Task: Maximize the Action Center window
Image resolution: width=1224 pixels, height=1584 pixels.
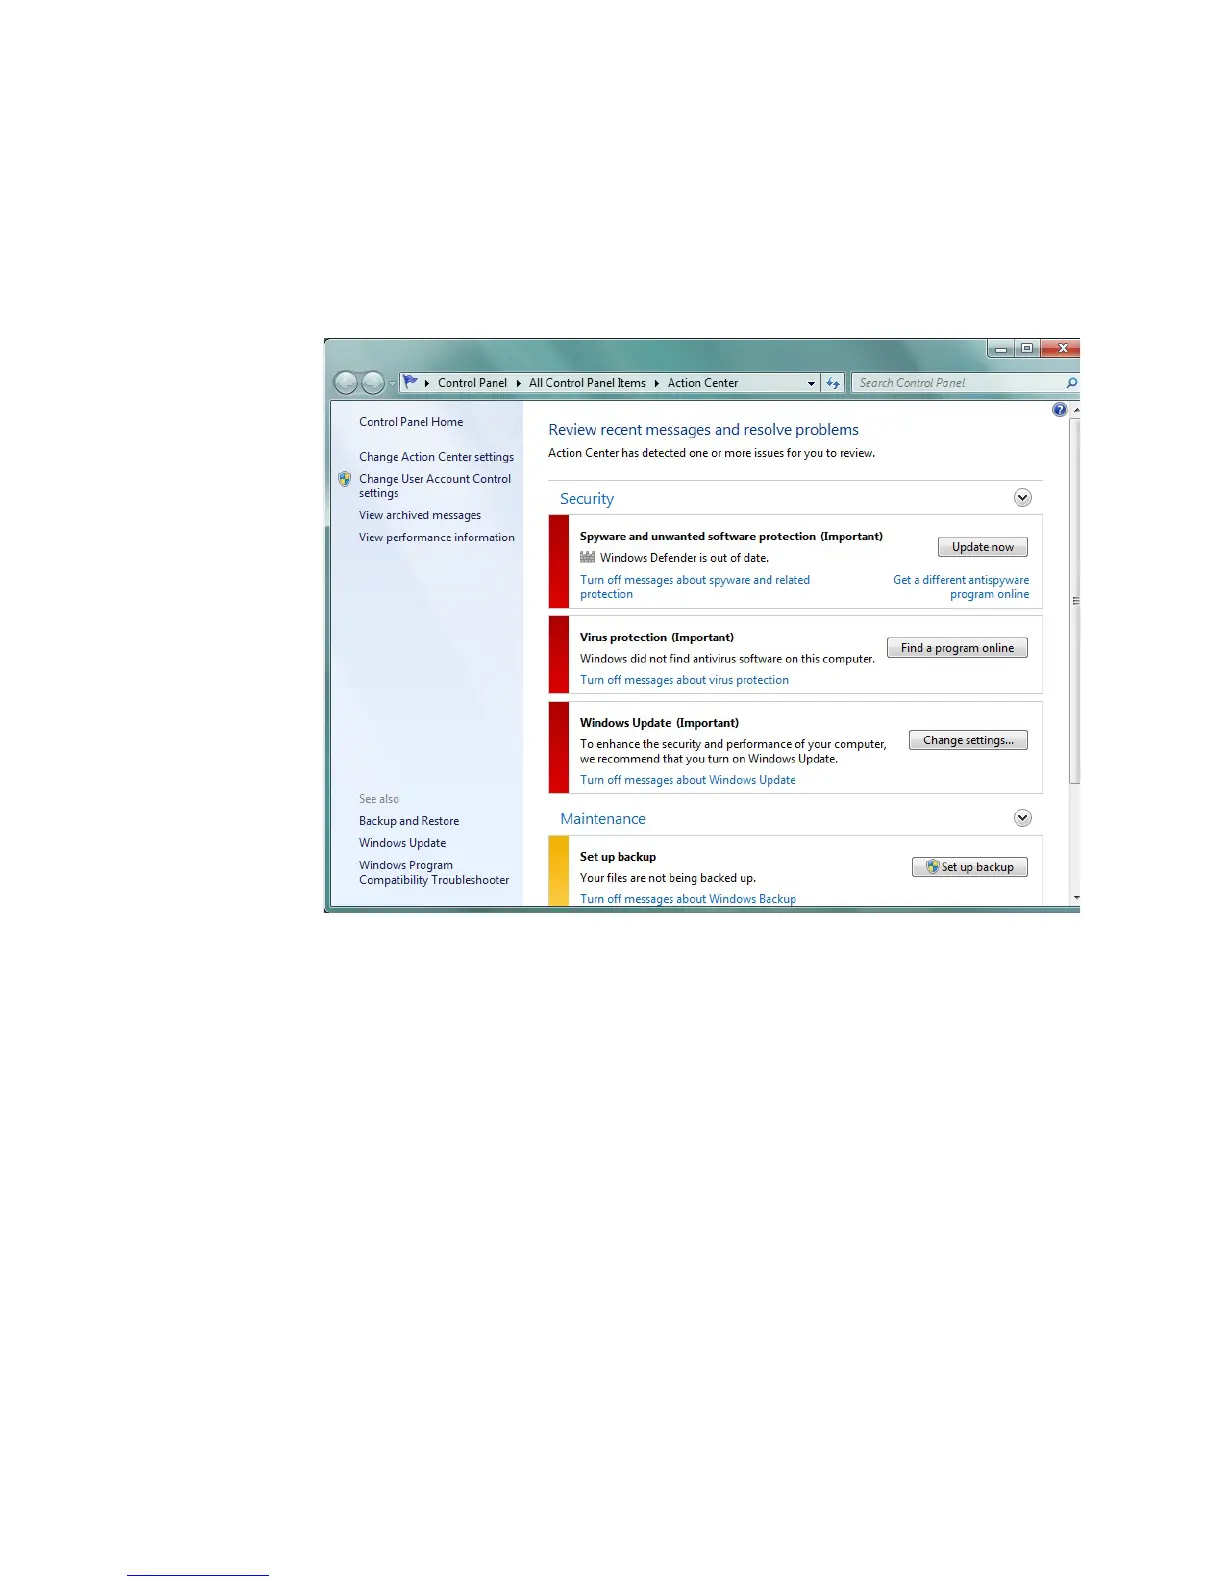Action: click(x=1027, y=348)
